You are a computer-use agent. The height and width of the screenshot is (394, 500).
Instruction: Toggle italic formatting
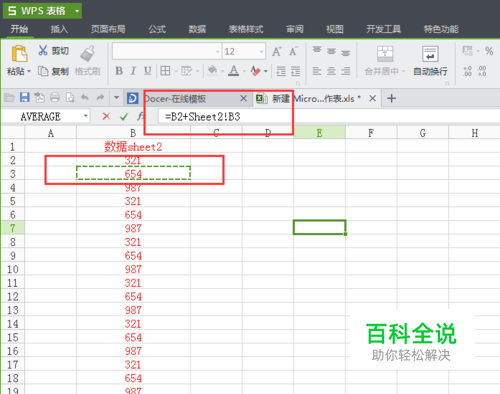[133, 71]
